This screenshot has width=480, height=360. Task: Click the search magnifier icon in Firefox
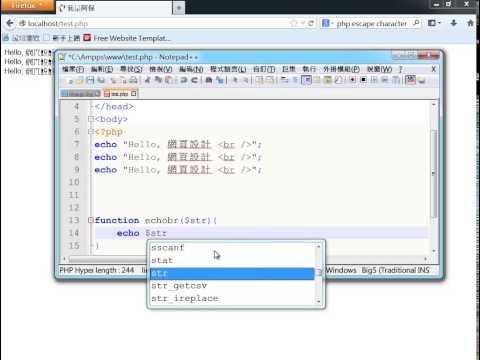(x=416, y=23)
